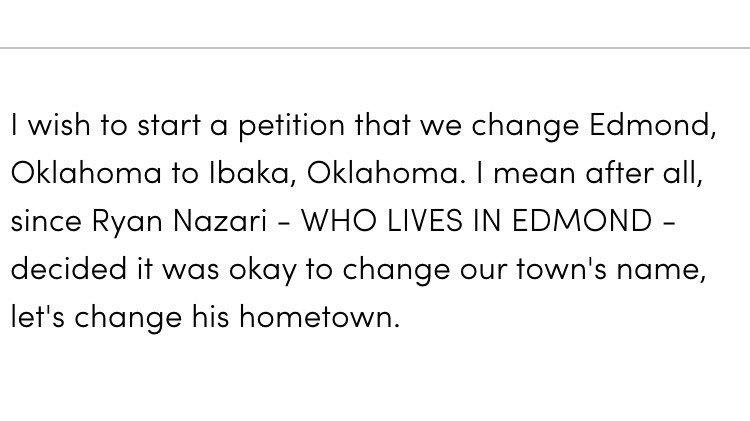This screenshot has height=421, width=750.
Task: Click the word "since"
Action: 46,223
